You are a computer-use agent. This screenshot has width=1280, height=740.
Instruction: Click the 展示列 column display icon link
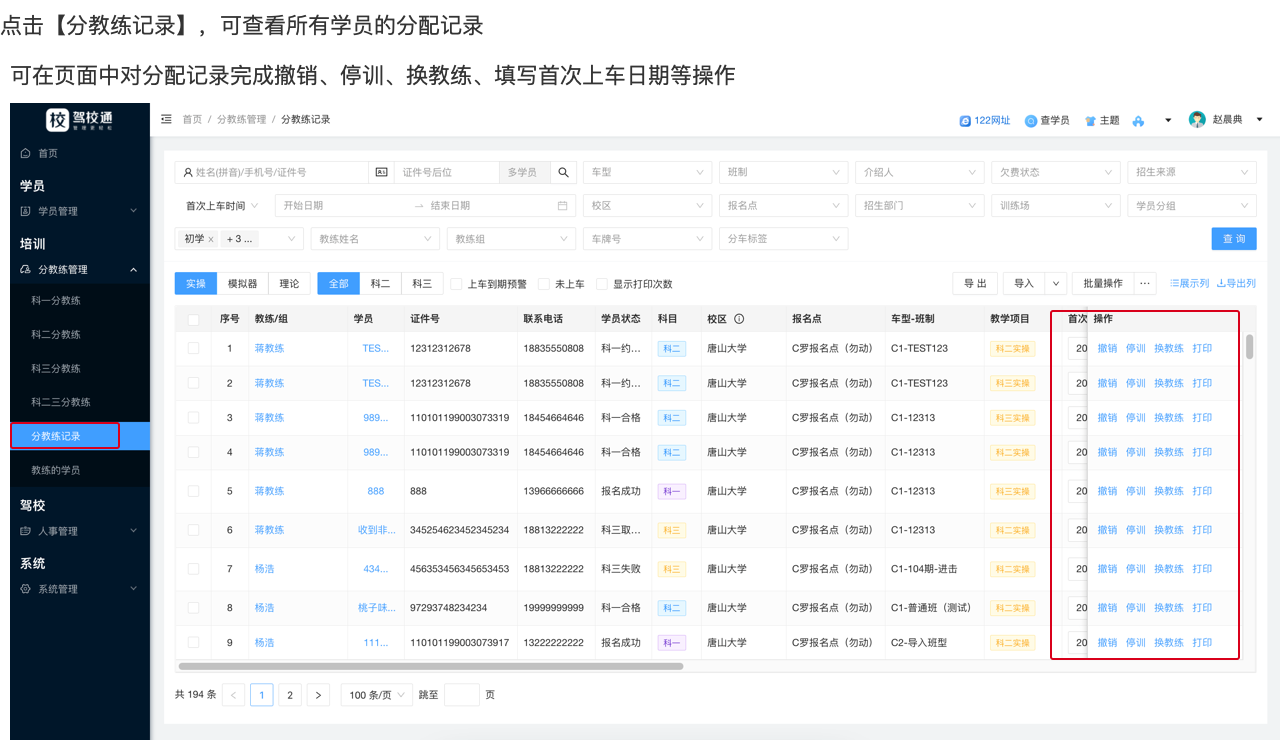pos(1189,283)
